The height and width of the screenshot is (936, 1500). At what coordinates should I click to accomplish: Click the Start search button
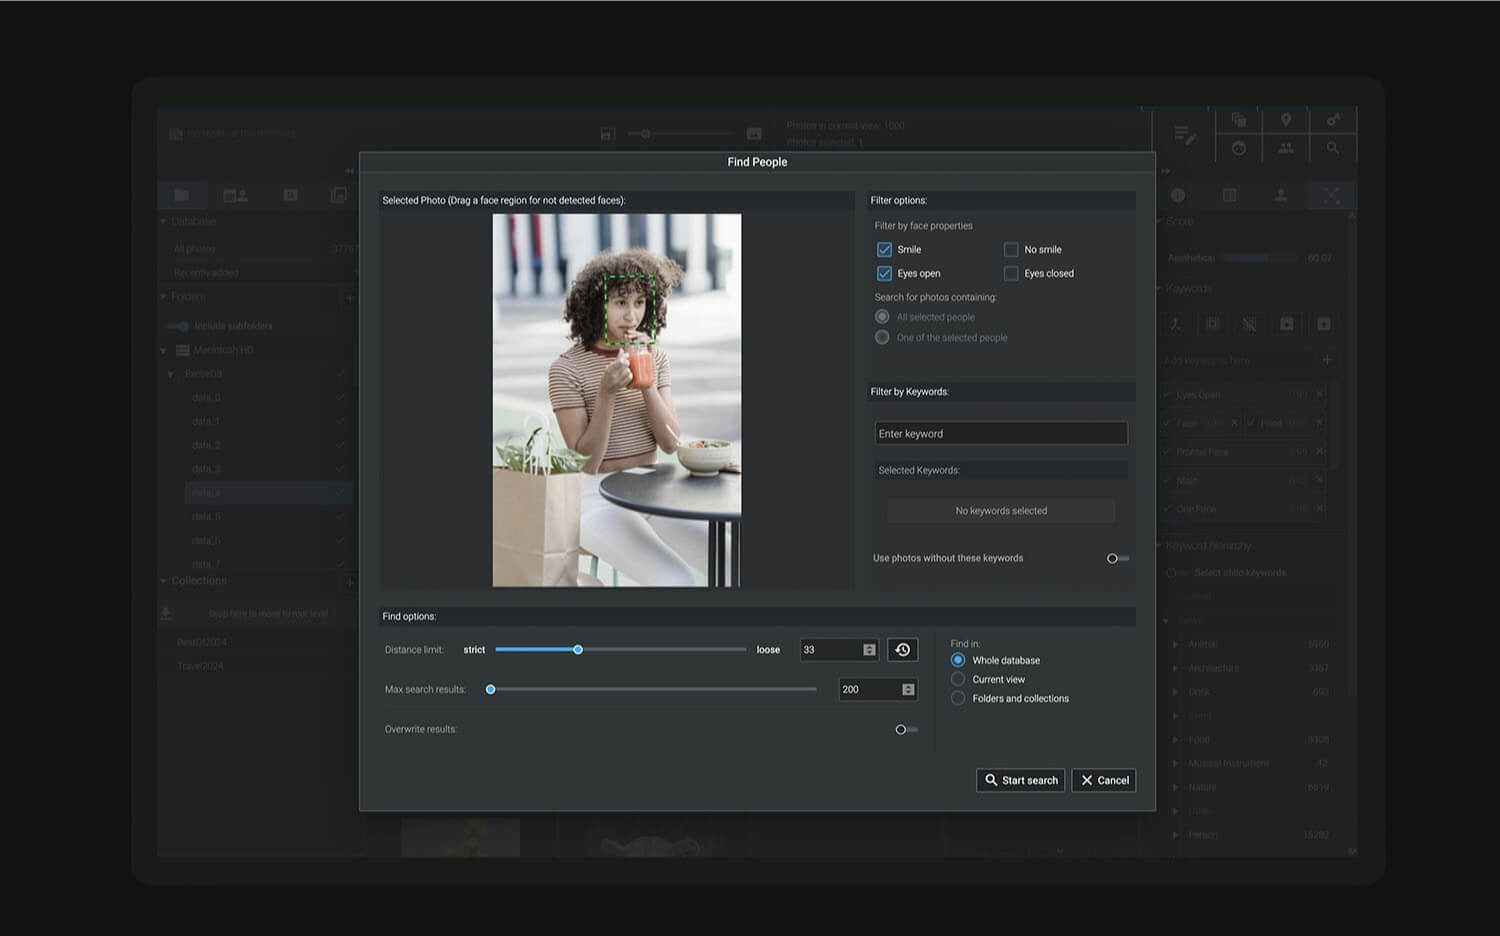pos(1020,780)
